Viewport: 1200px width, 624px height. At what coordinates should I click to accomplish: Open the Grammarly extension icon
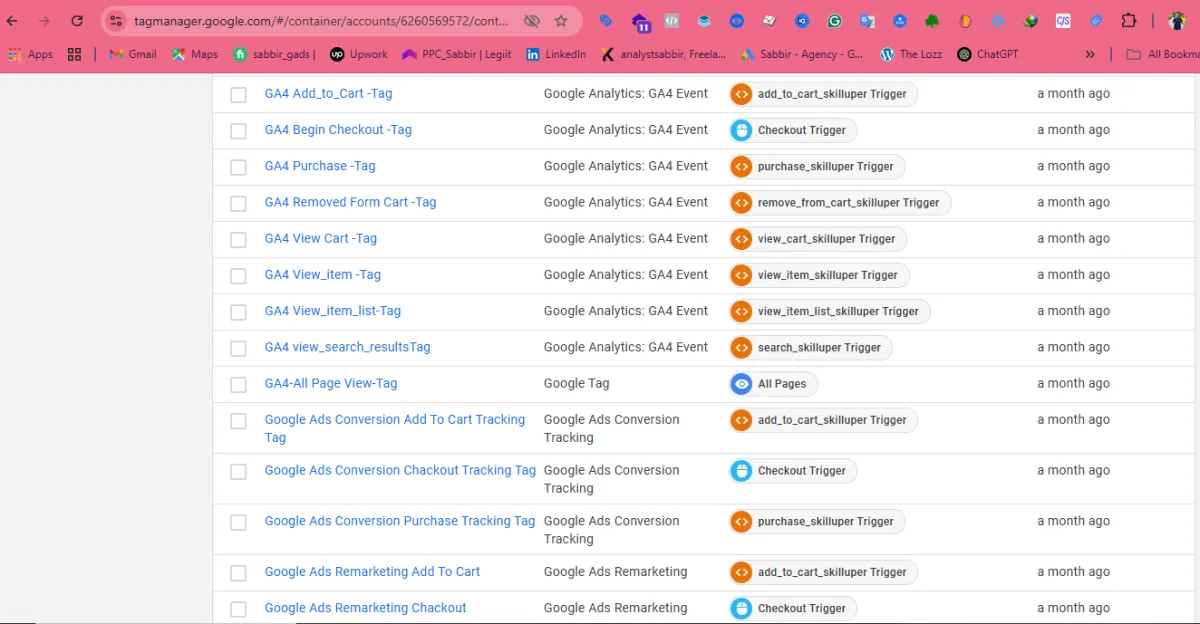(834, 20)
